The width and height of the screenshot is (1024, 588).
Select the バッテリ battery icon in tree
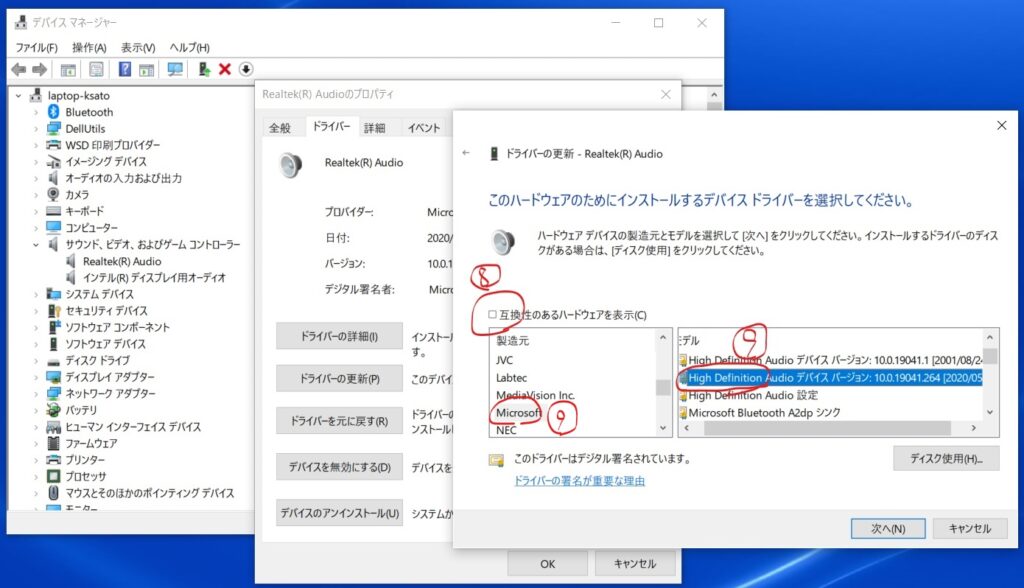coord(54,410)
